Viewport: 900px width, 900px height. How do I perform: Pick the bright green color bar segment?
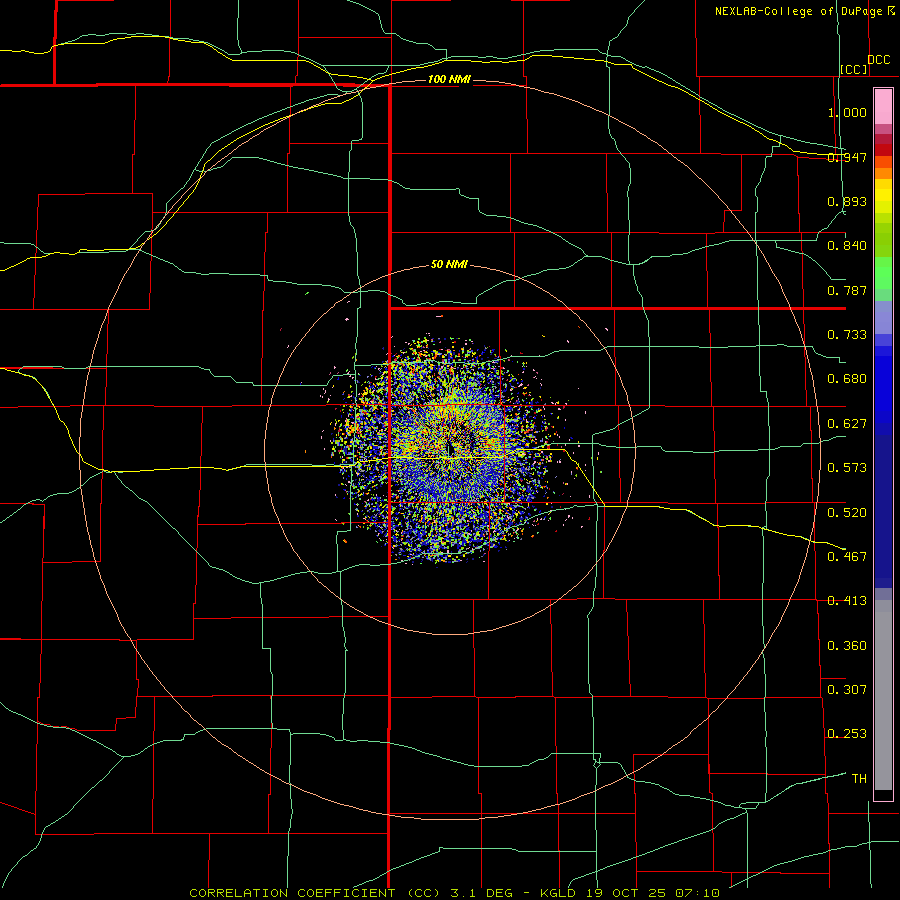pos(883,273)
